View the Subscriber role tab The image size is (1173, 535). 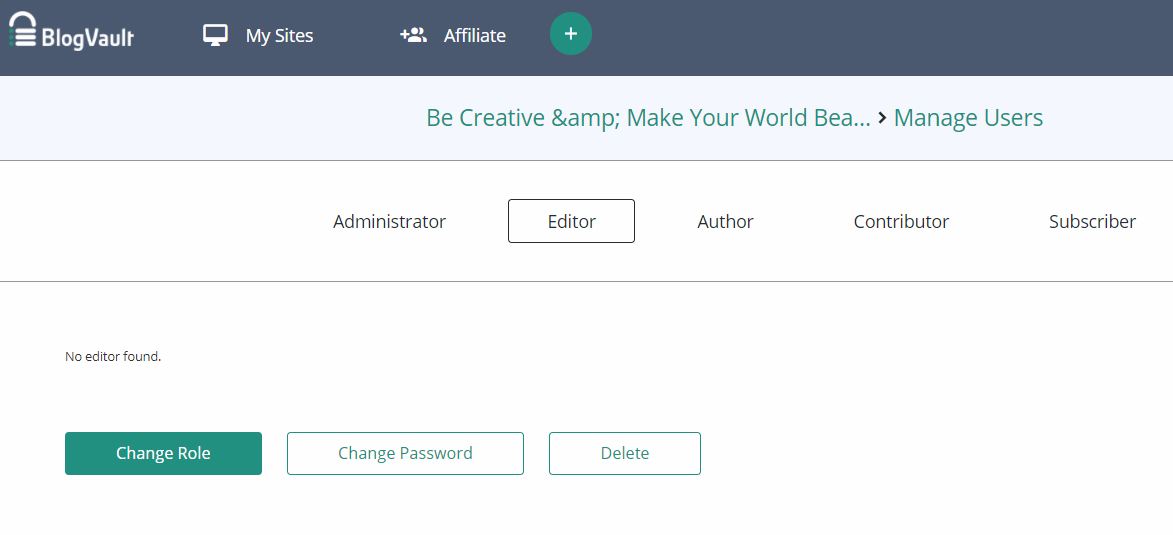(x=1092, y=221)
